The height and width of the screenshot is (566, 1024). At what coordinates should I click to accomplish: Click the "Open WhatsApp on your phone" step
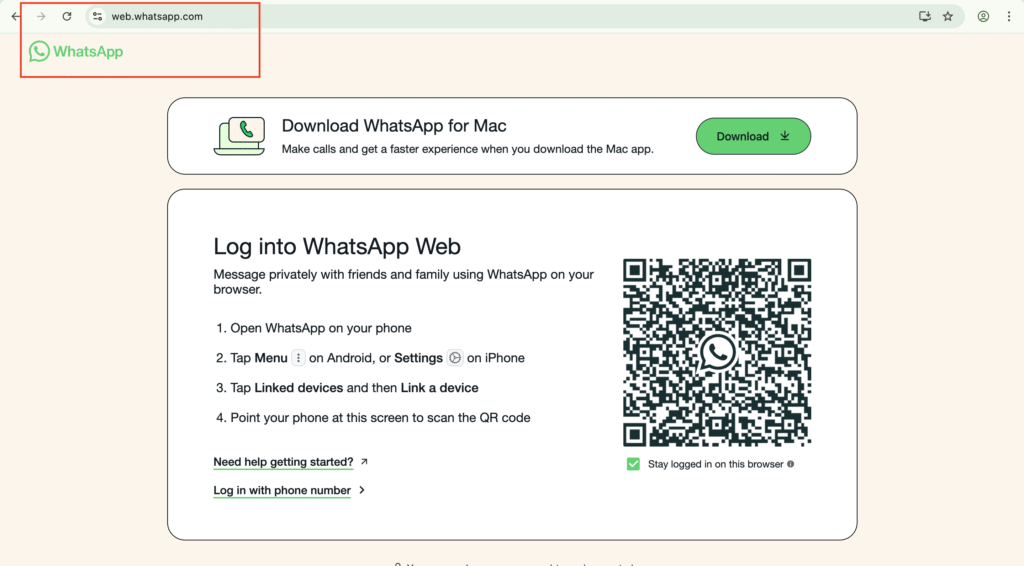(321, 328)
